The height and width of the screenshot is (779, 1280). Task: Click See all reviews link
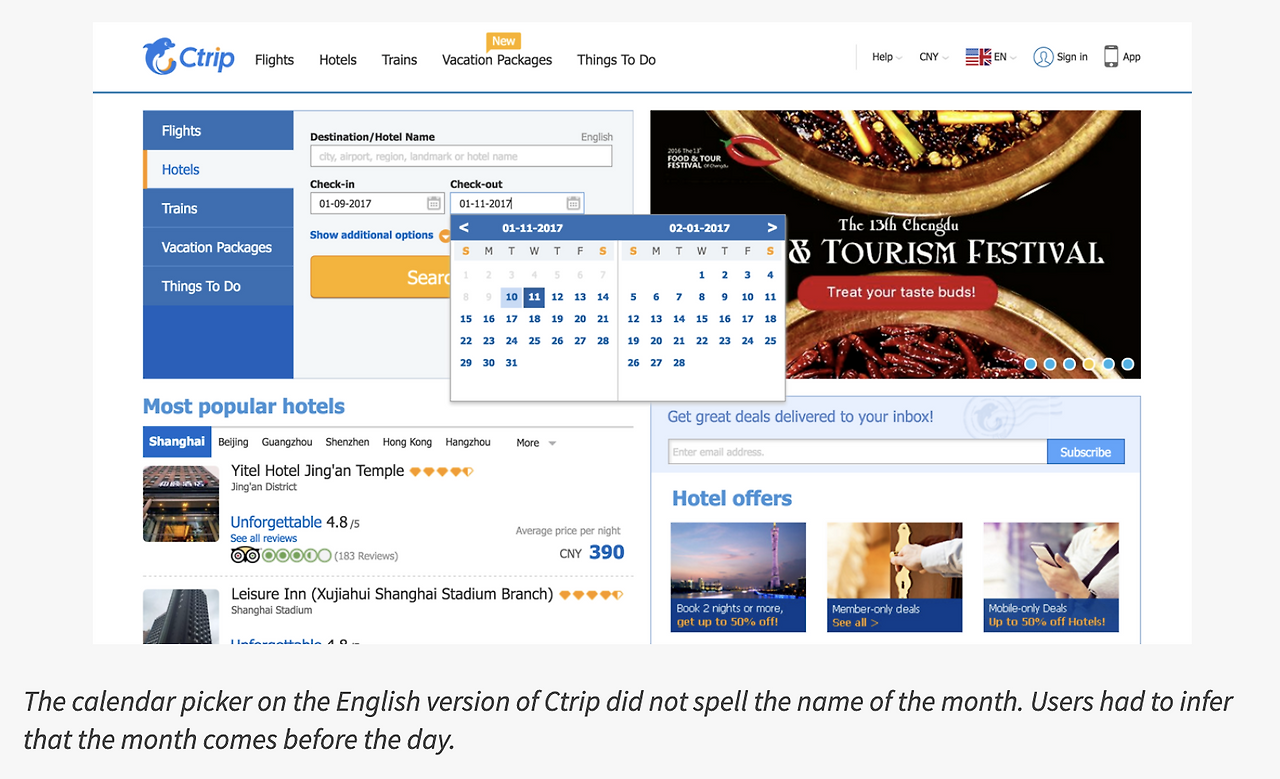(264, 538)
